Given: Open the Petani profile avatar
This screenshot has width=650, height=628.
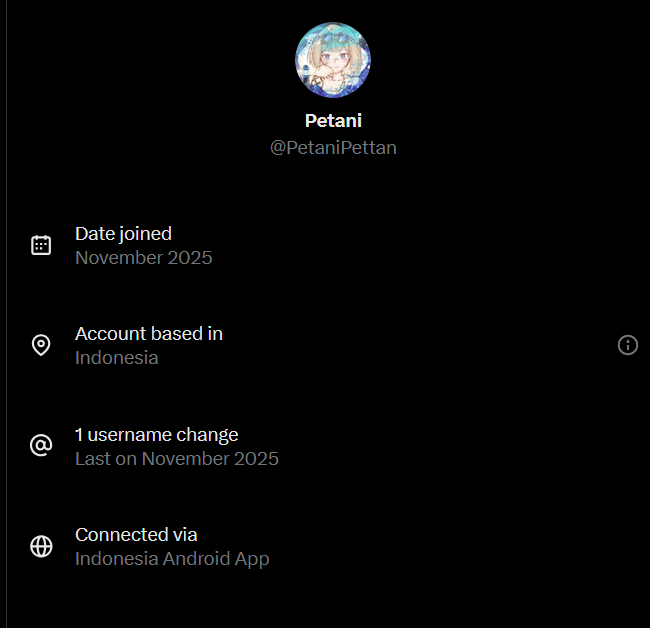Looking at the screenshot, I should [x=333, y=60].
